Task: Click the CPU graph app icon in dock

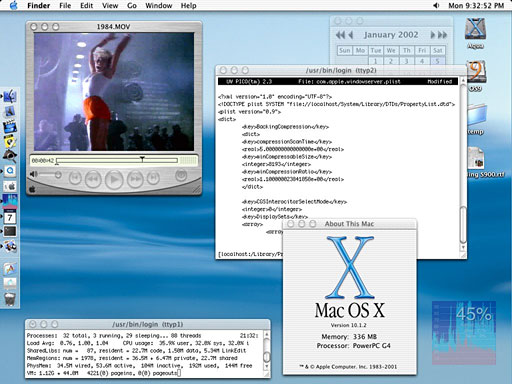Action: click(10, 201)
